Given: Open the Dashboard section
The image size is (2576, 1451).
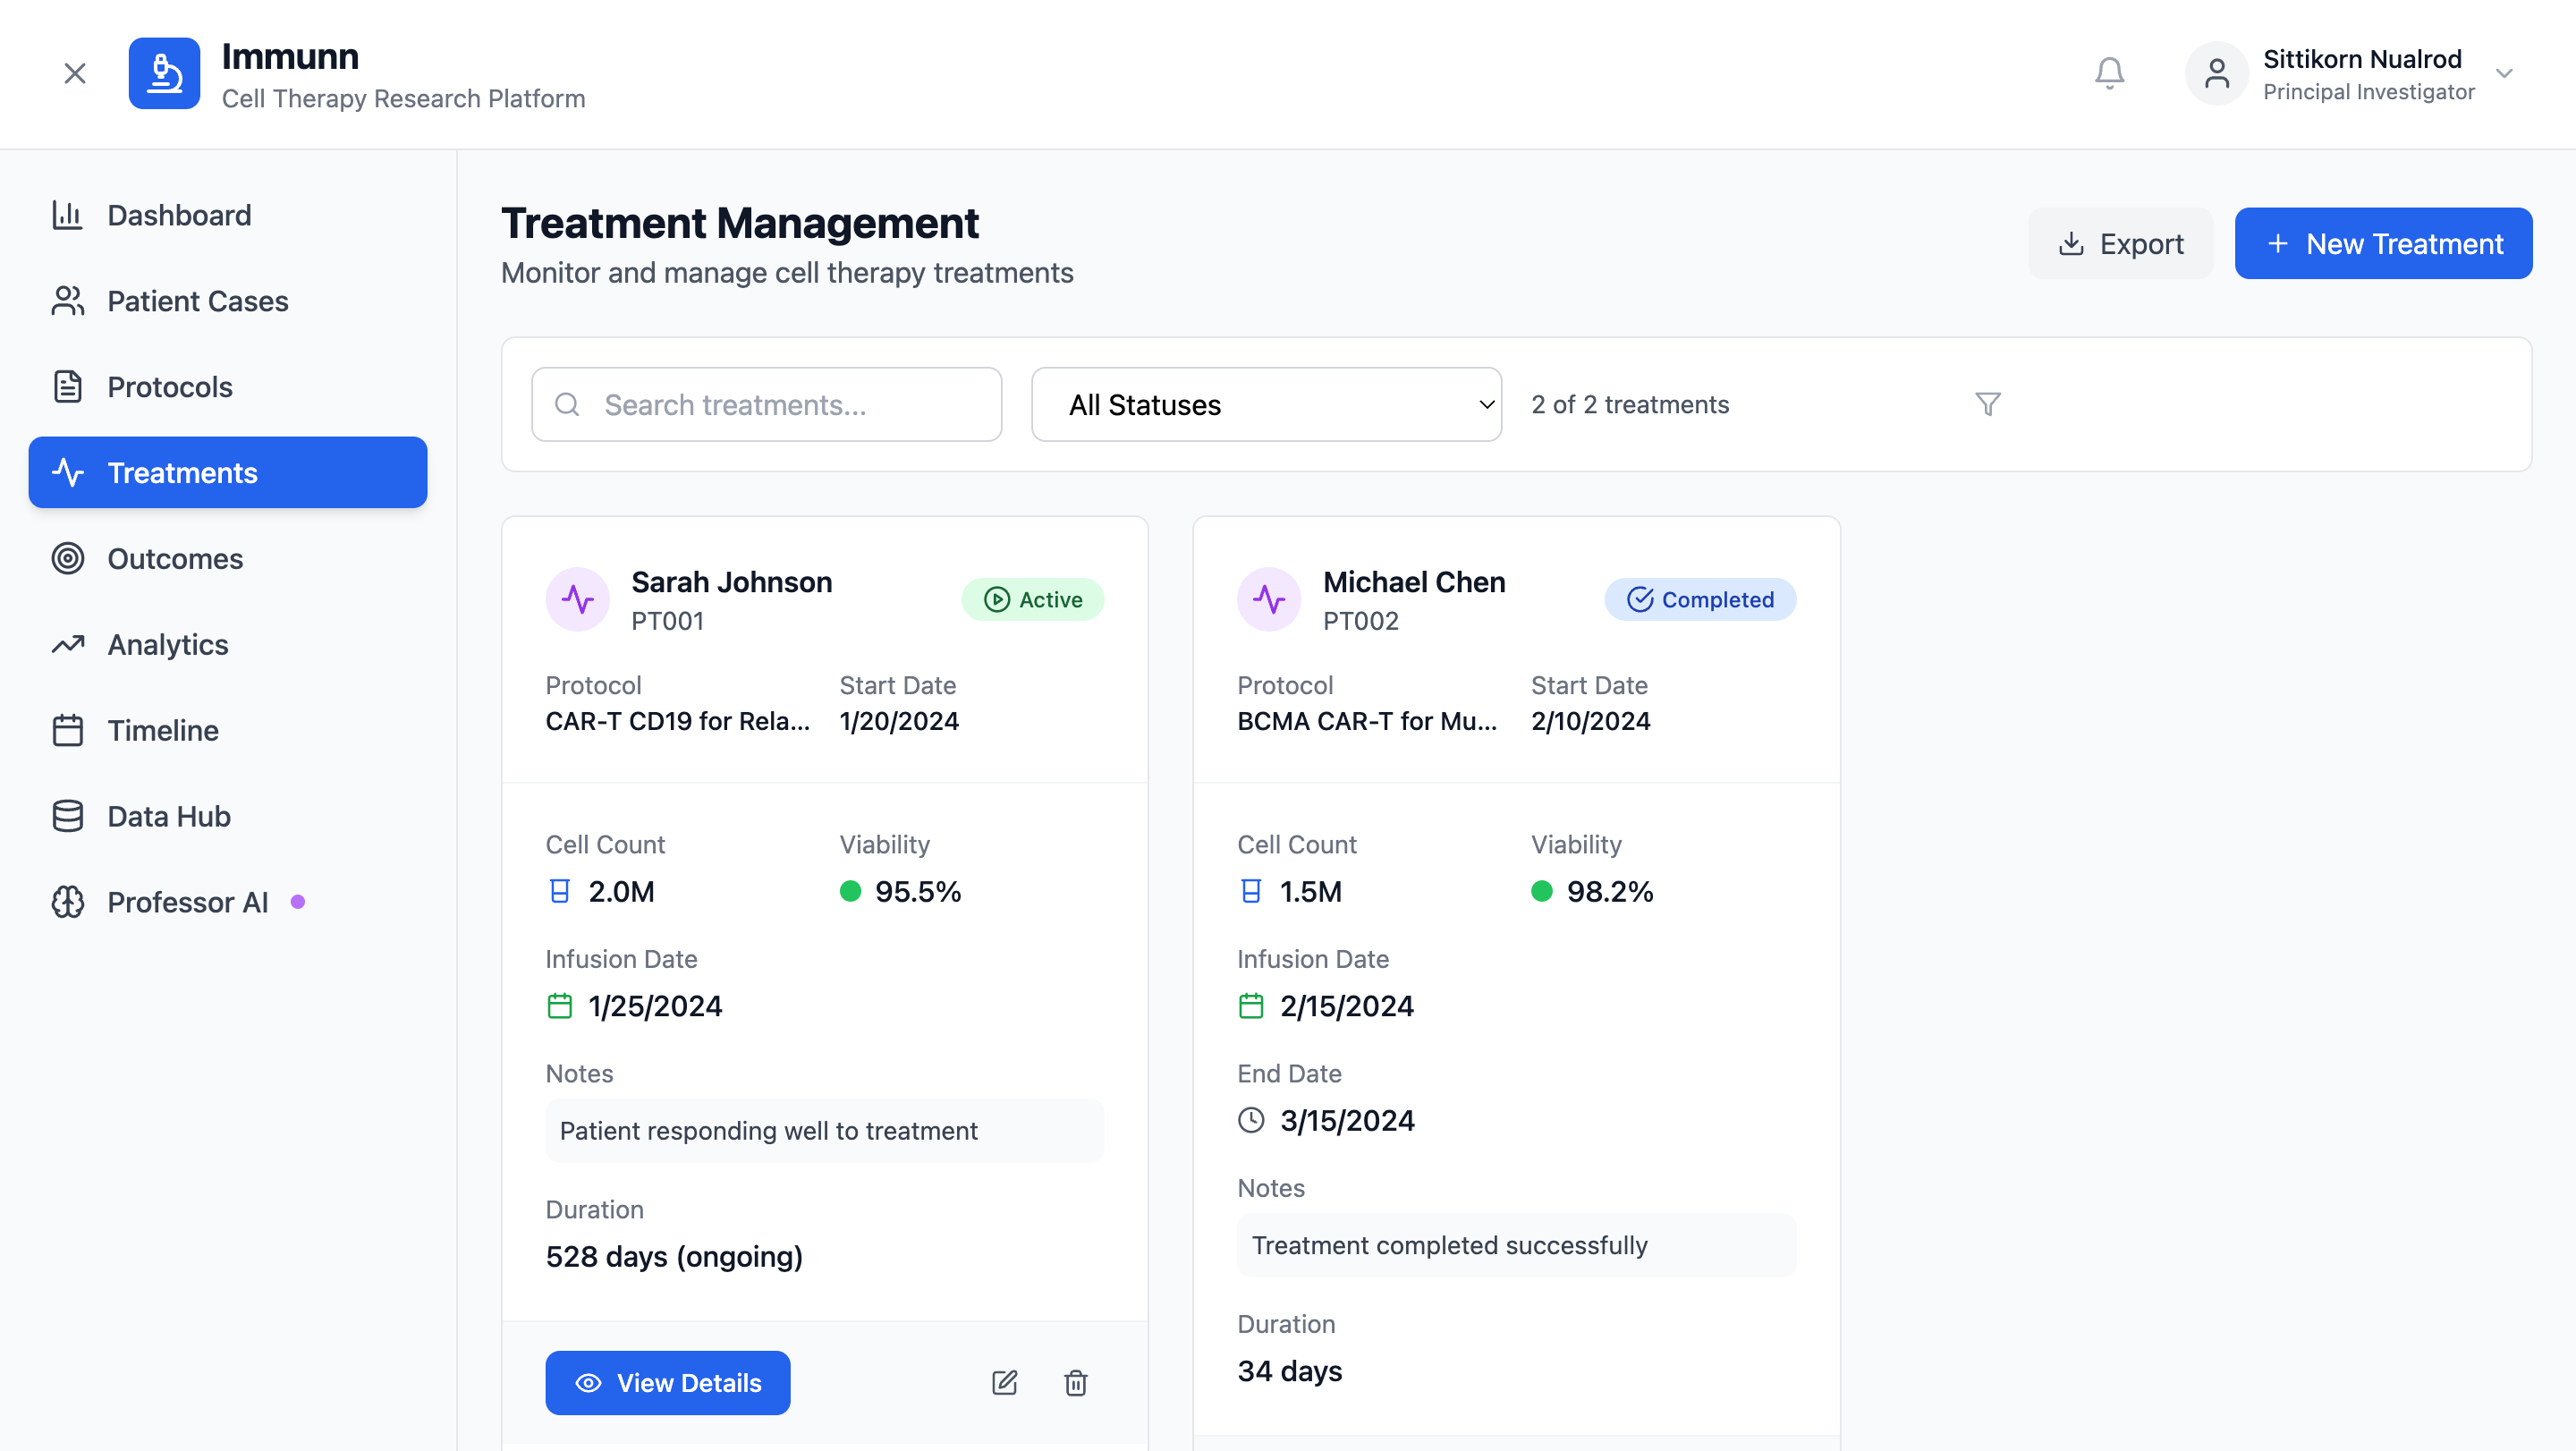Looking at the screenshot, I should click(179, 215).
